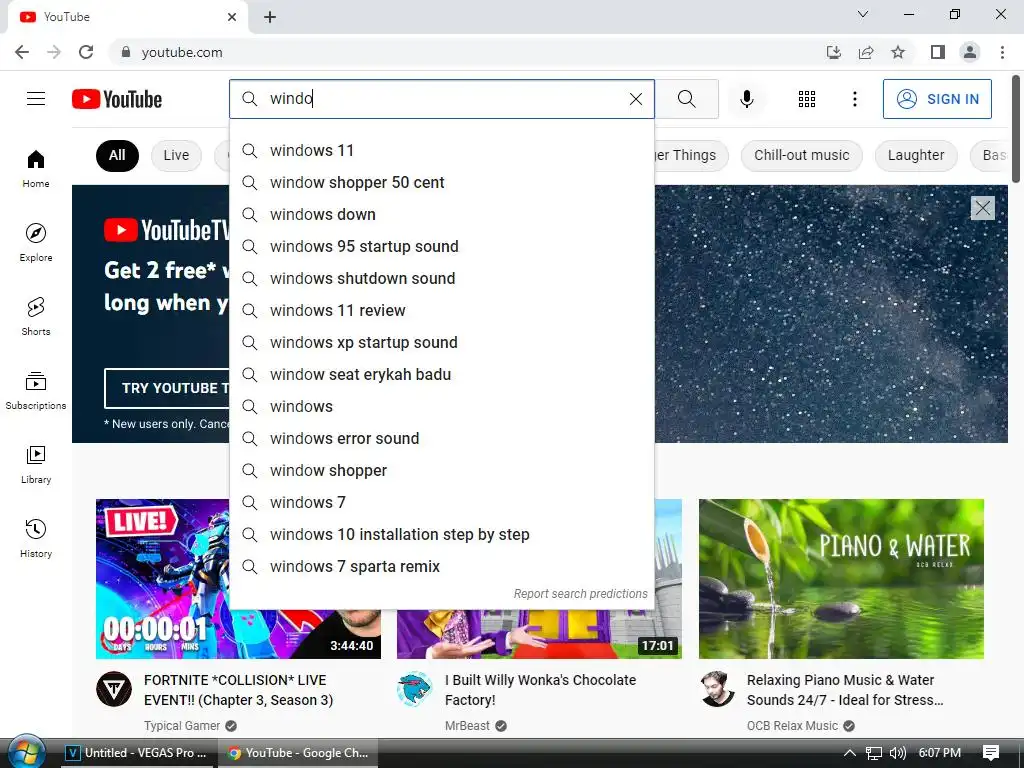The image size is (1024, 768).
Task: Open YouTube settings three-dot menu
Action: 854,99
